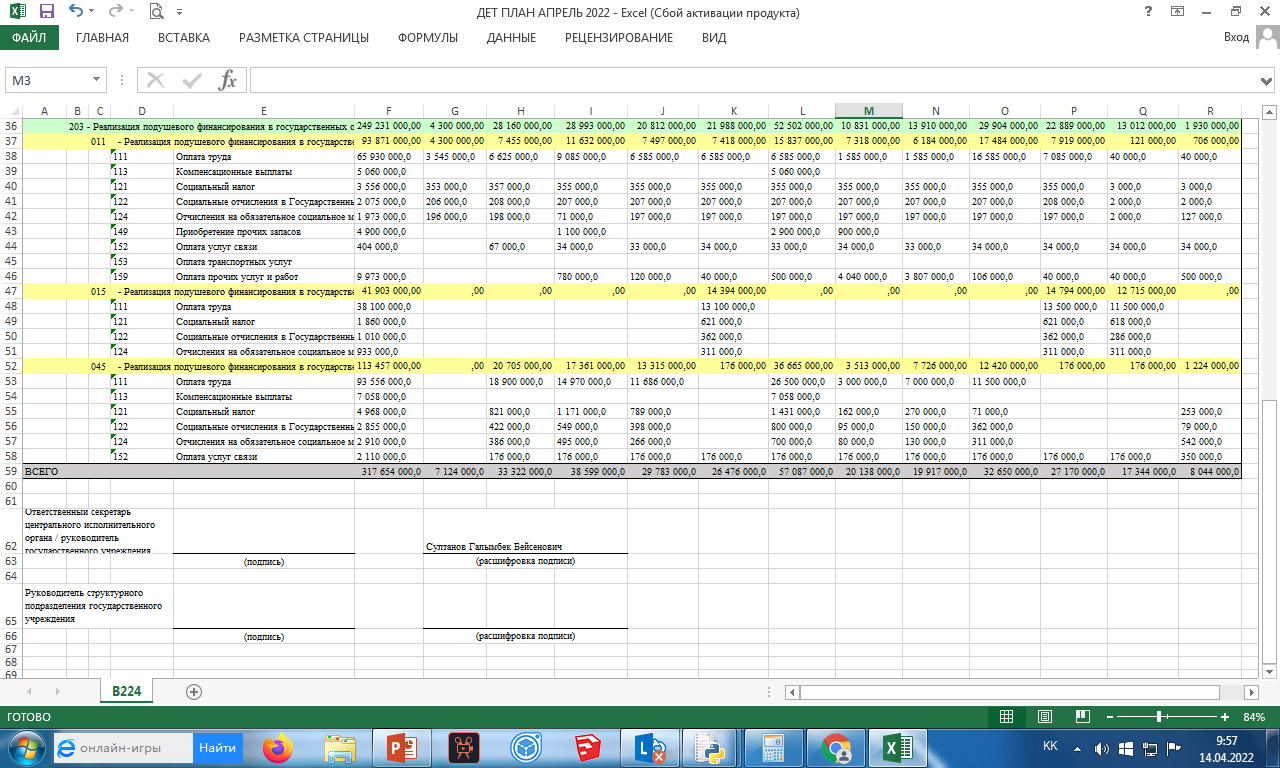
Task: Switch to Page Layout view in the status bar
Action: click(x=1044, y=717)
